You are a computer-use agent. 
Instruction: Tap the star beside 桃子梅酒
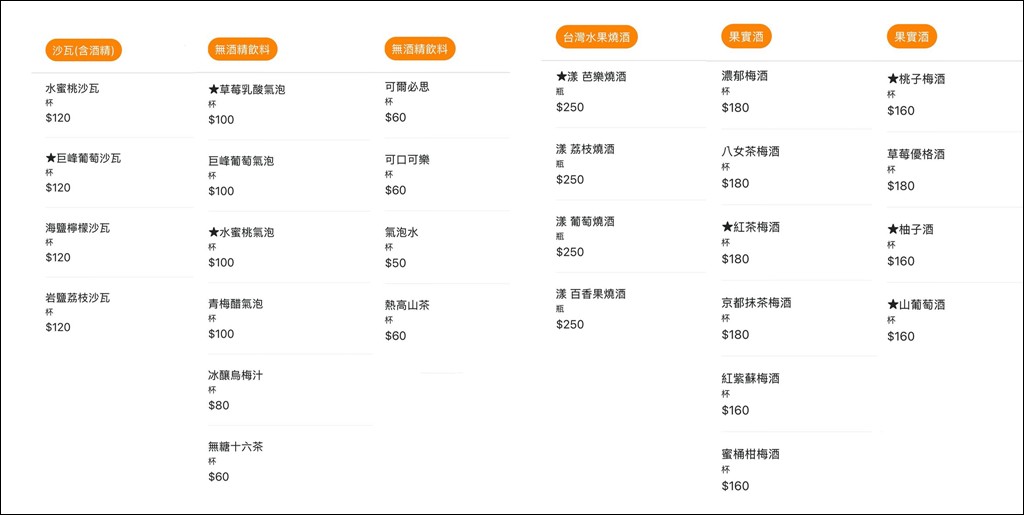pos(893,79)
